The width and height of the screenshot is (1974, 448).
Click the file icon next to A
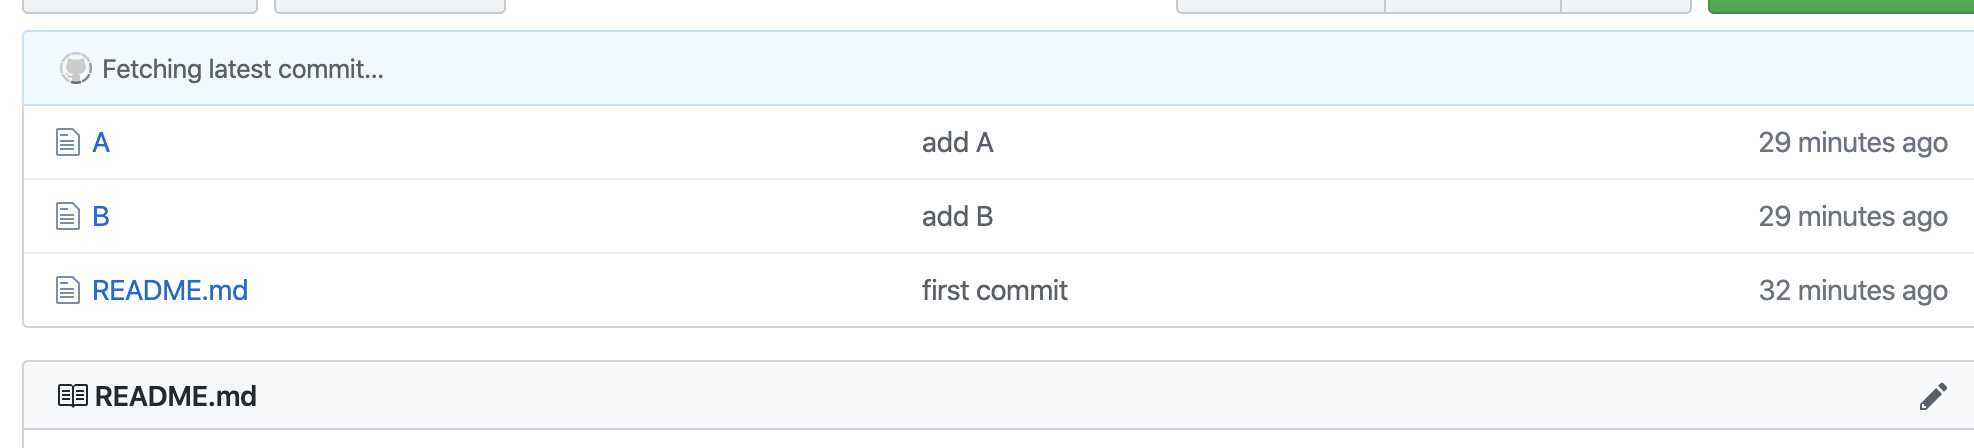coord(68,143)
